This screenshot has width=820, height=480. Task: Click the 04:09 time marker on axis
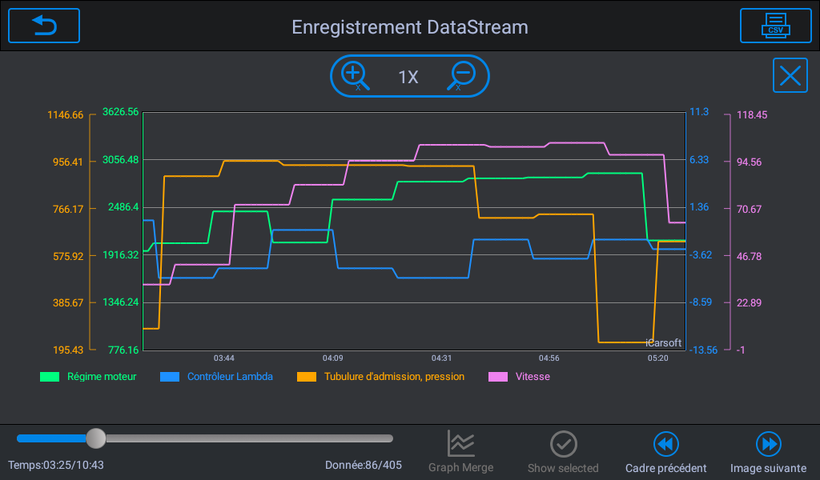[x=333, y=358]
